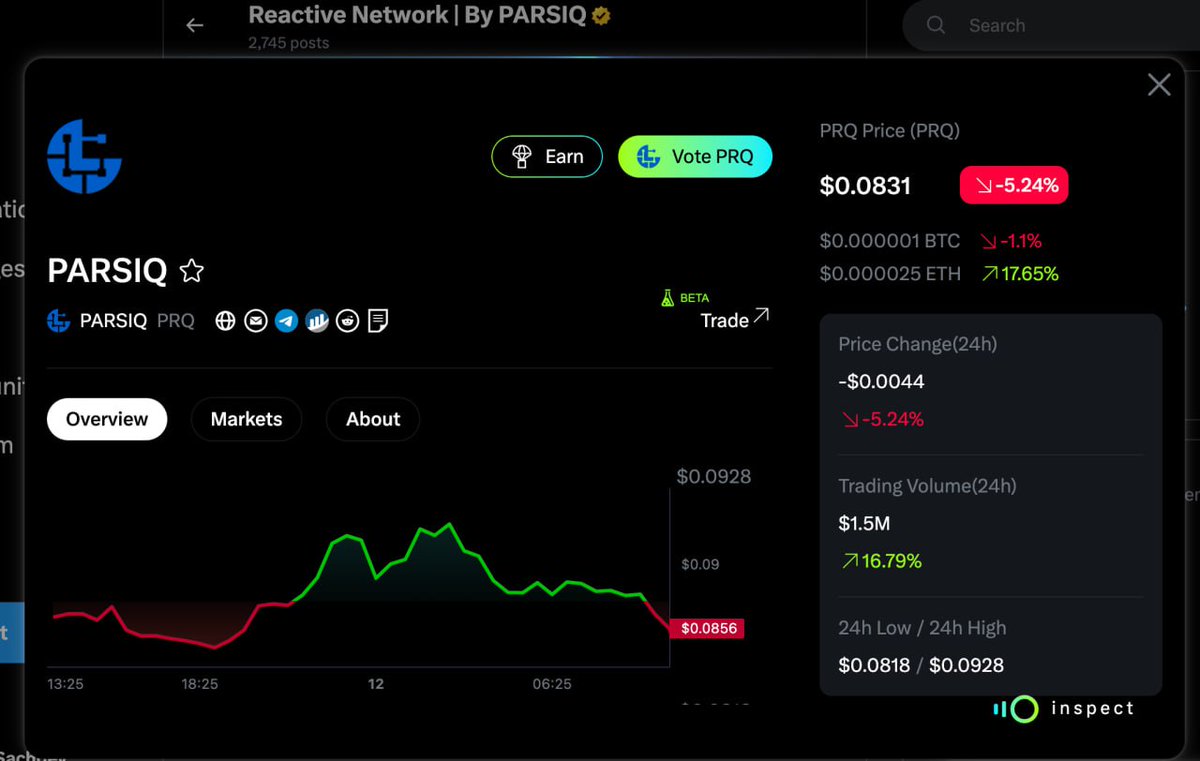Click the 18:25 chart time label
The width and height of the screenshot is (1200, 761).
(x=199, y=684)
